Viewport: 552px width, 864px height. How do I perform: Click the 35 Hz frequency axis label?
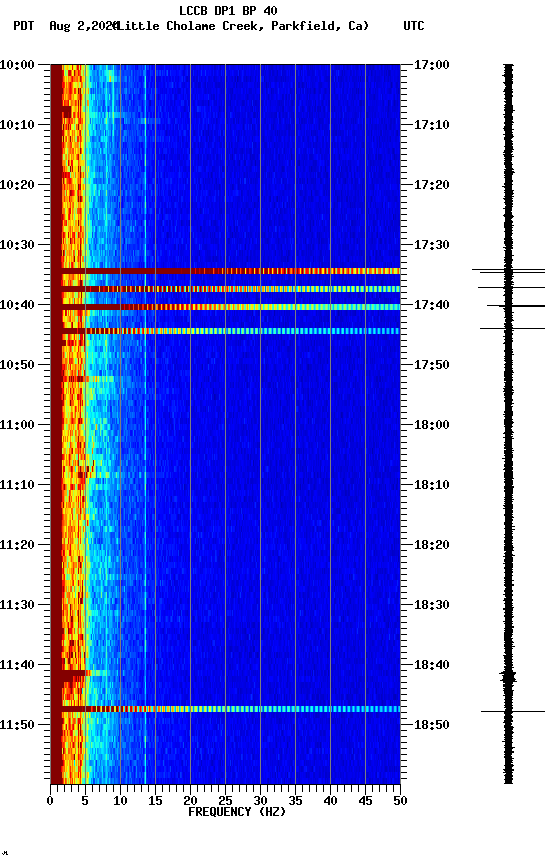295,801
